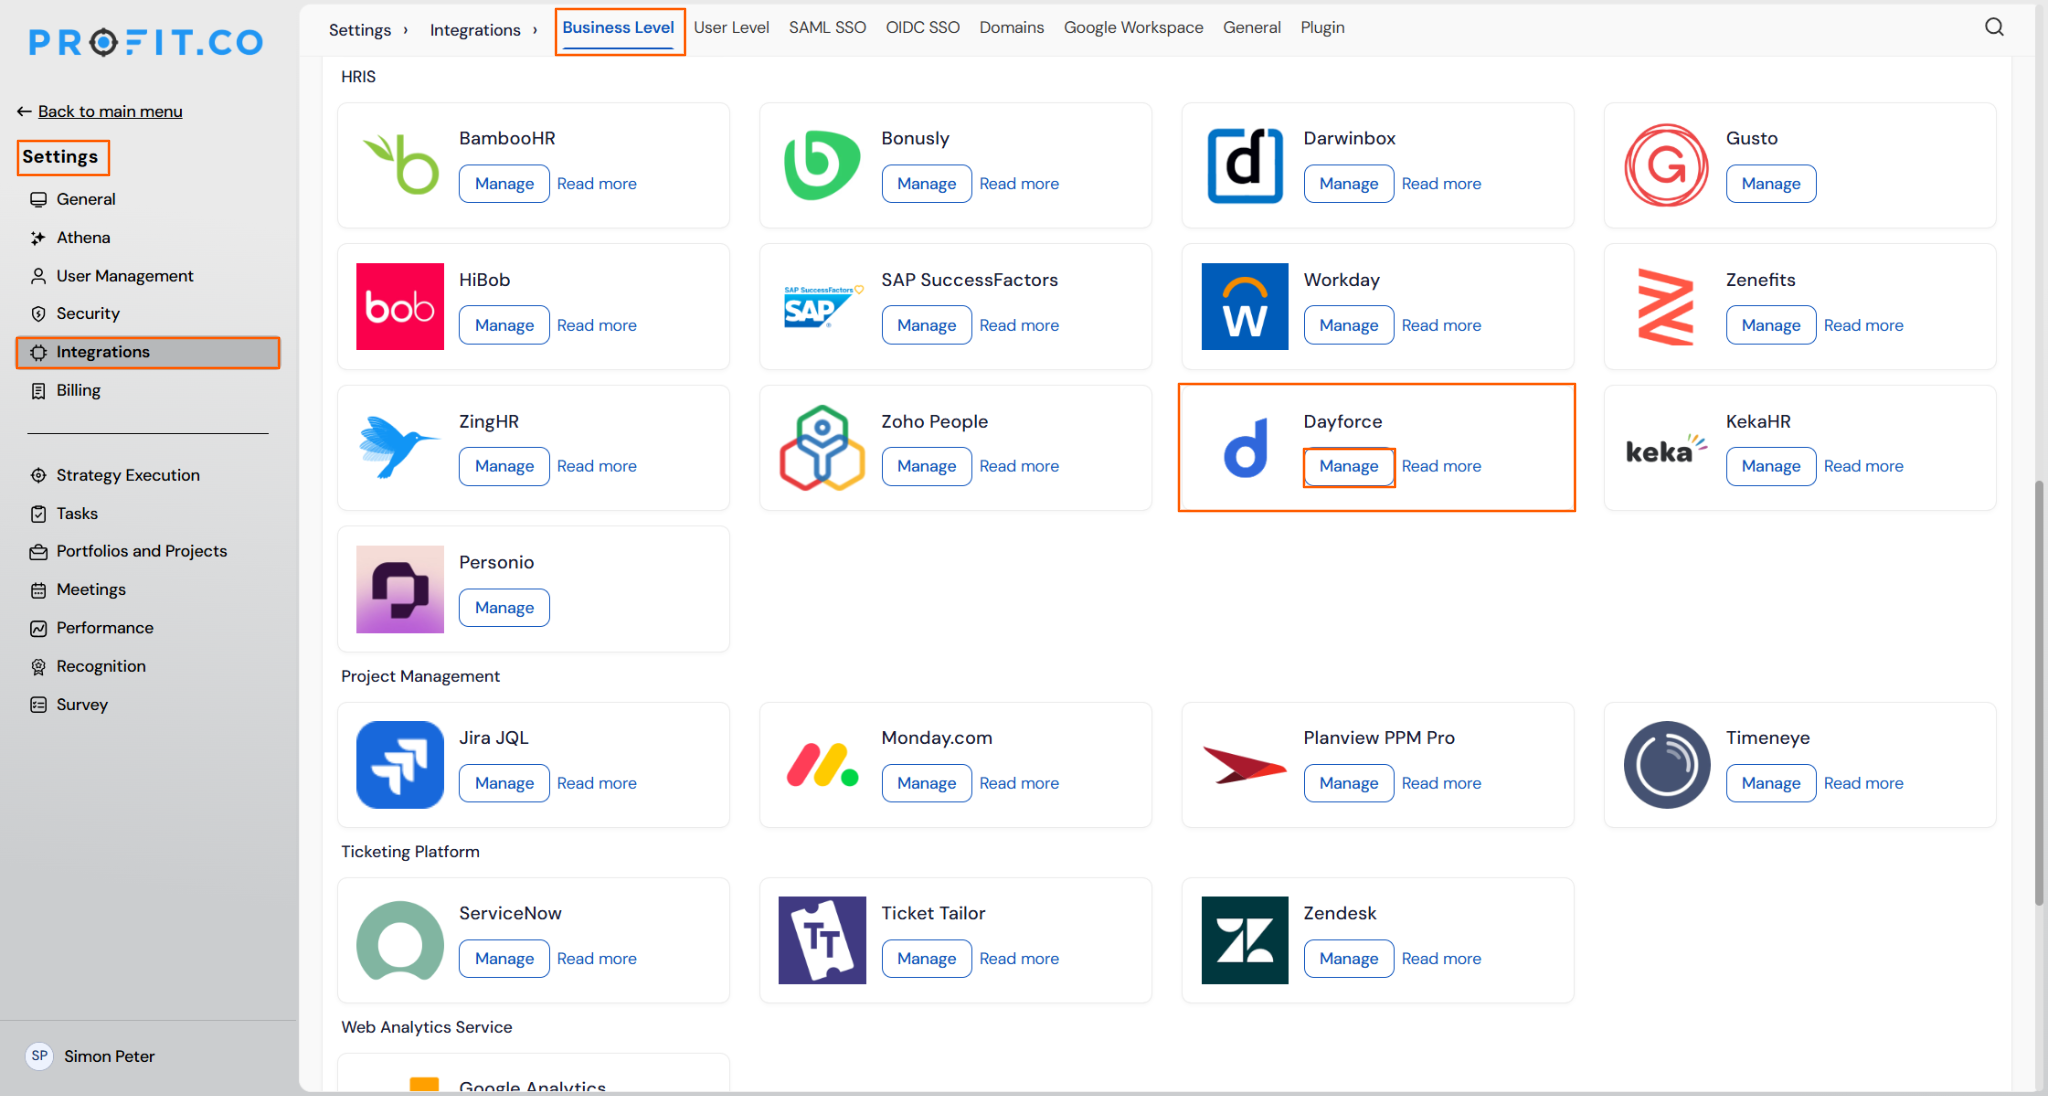Image resolution: width=2048 pixels, height=1096 pixels.
Task: Click the Bonusly logo icon
Action: point(822,165)
